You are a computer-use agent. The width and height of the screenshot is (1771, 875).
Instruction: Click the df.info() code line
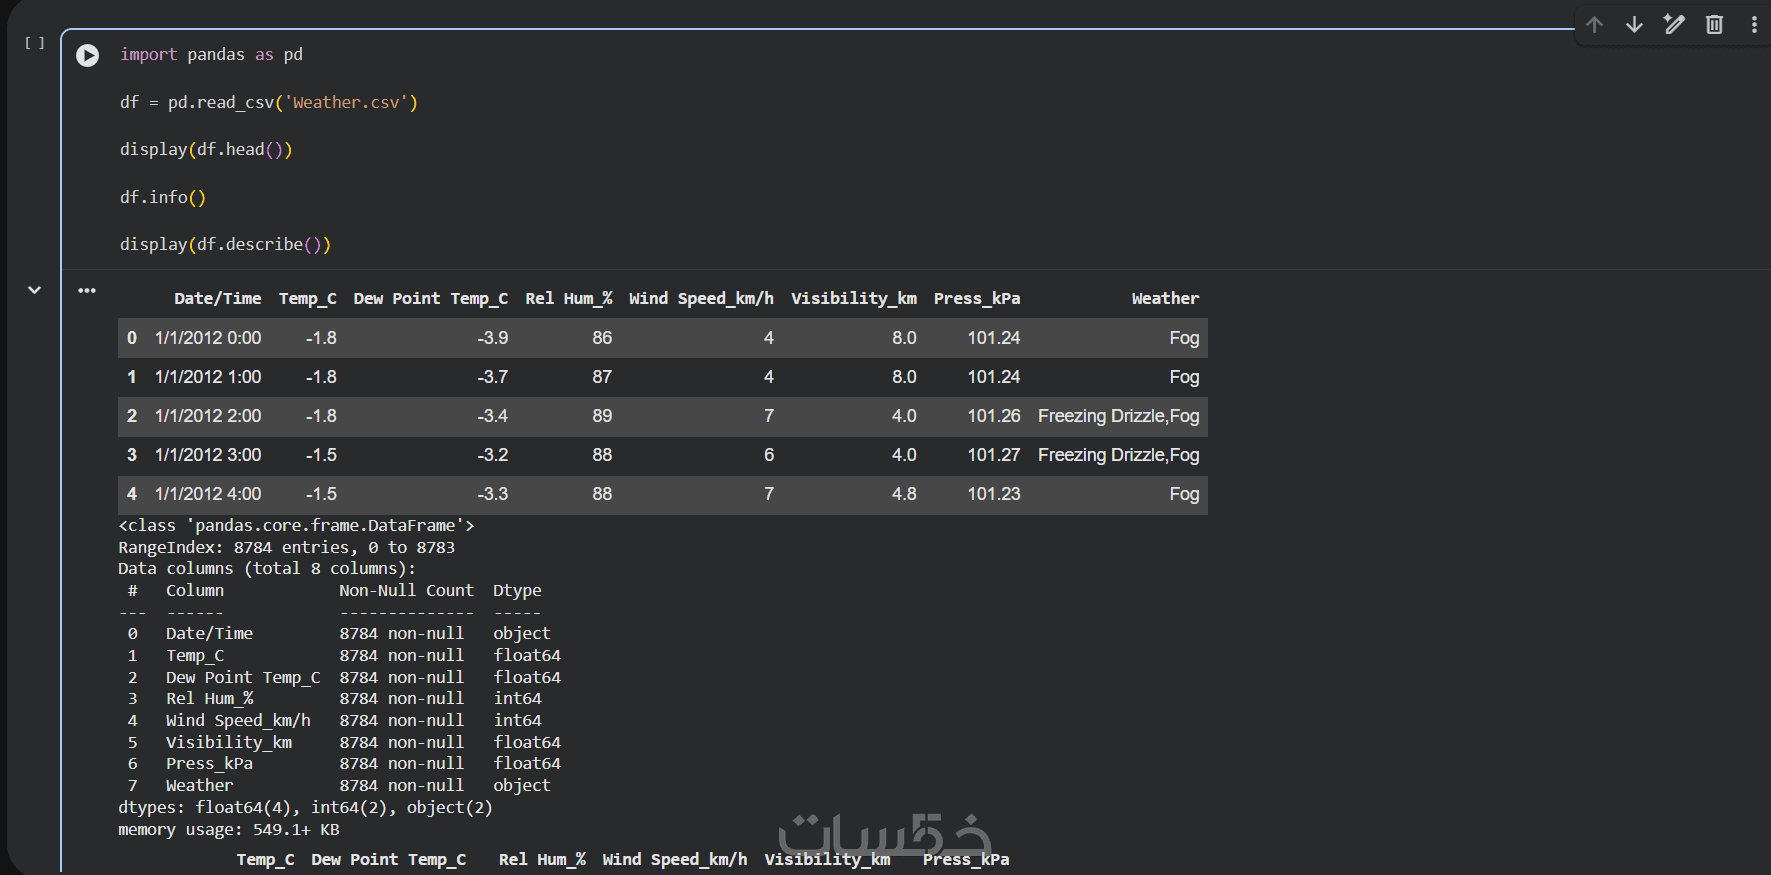[x=163, y=197]
